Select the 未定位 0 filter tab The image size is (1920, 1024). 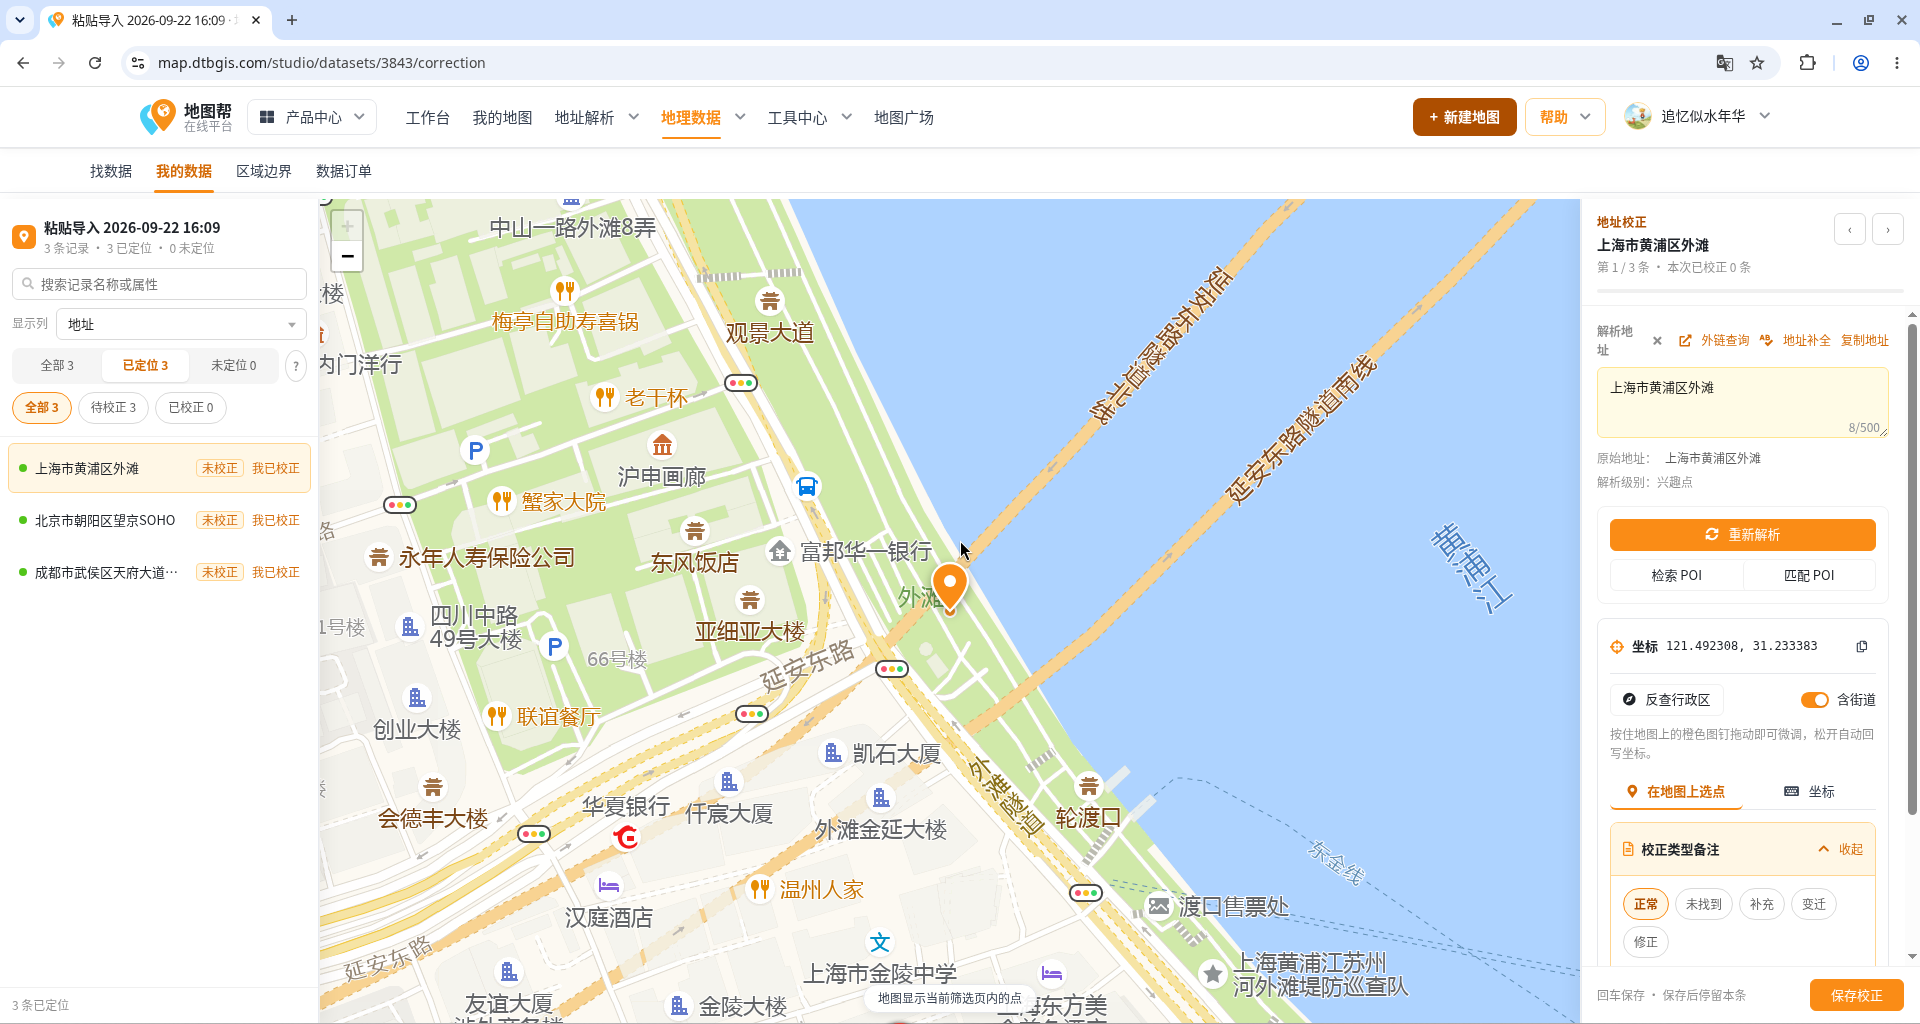pyautogui.click(x=234, y=366)
